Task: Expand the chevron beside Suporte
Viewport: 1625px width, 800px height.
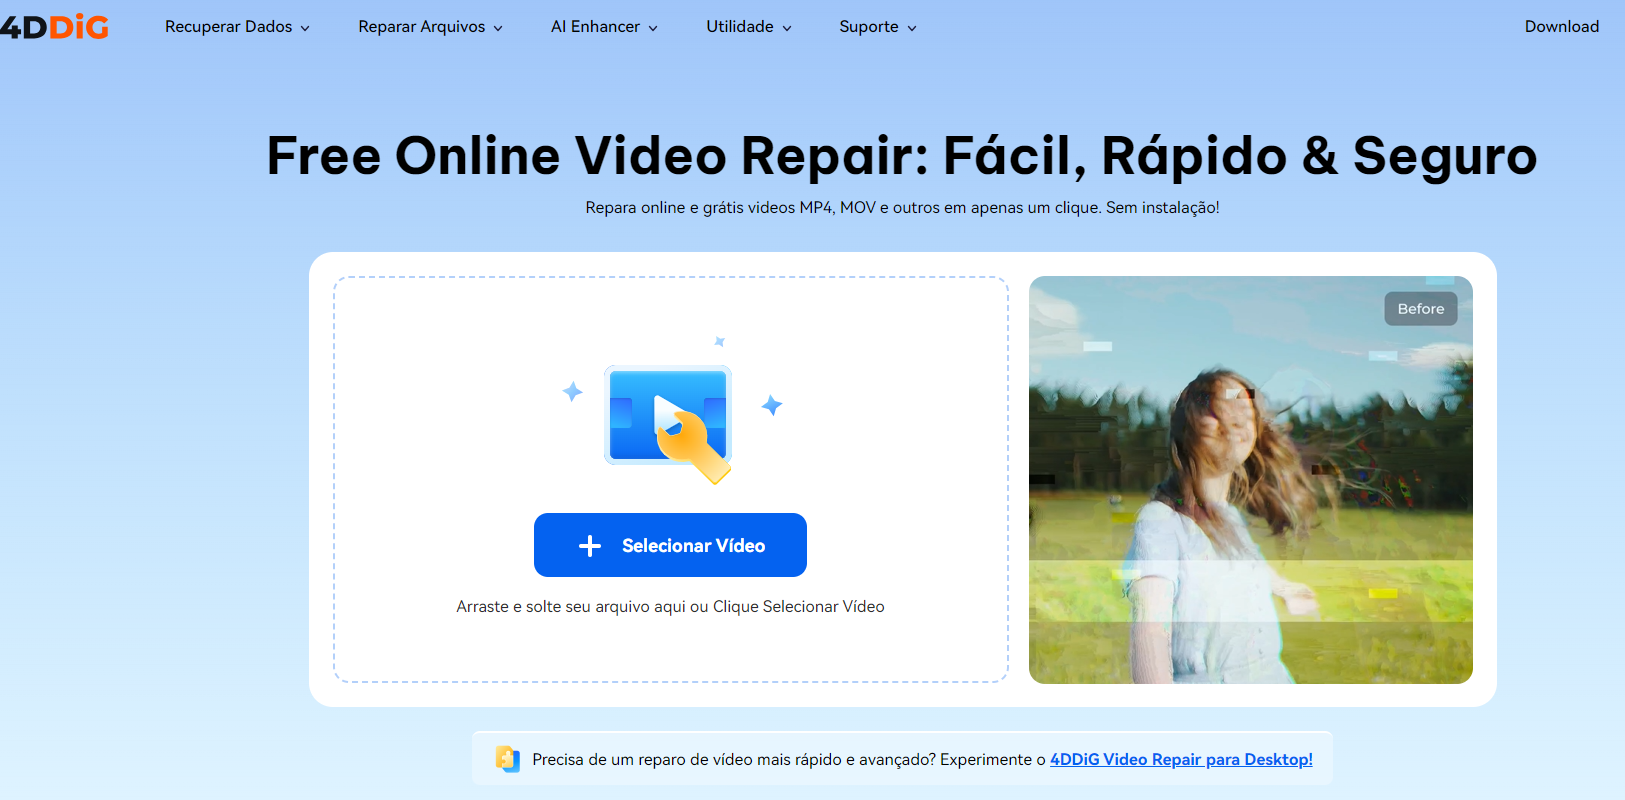Action: tap(912, 28)
